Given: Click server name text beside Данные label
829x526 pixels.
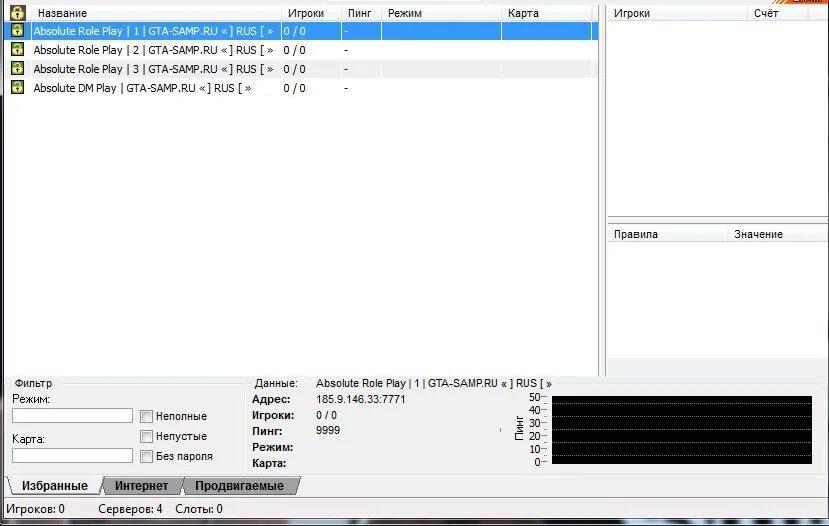Looking at the screenshot, I should pos(434,383).
